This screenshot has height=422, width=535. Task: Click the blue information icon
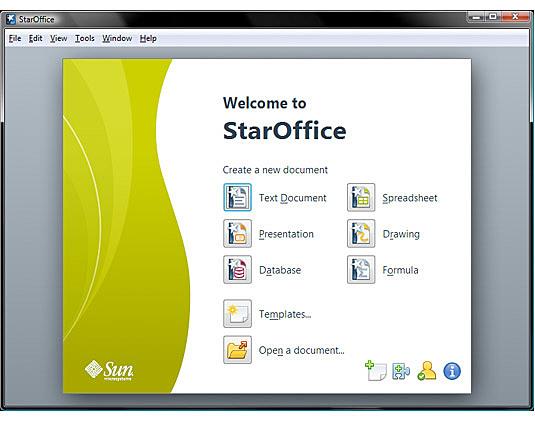pyautogui.click(x=452, y=371)
